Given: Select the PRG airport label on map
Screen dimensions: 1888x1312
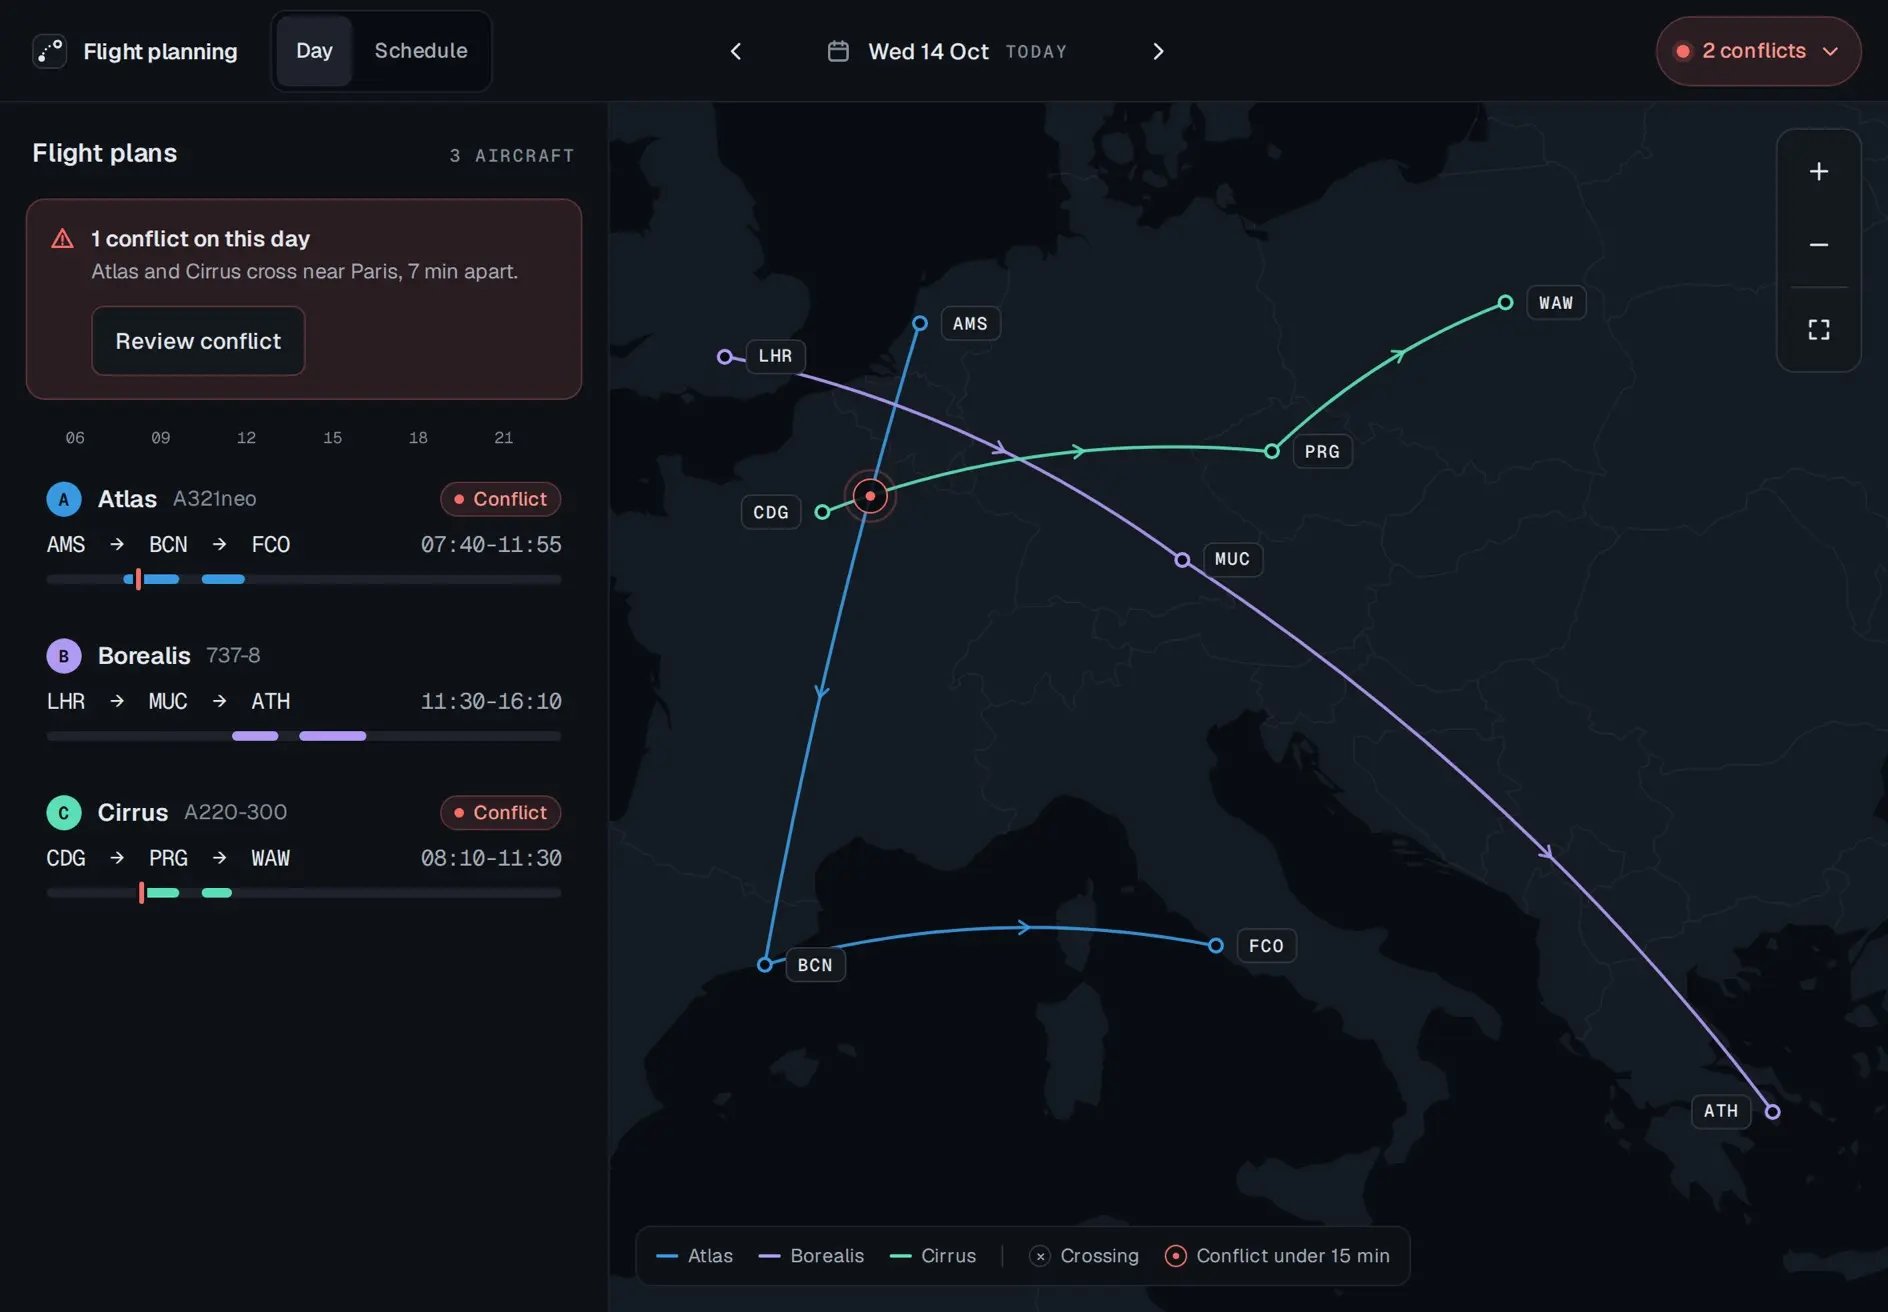Looking at the screenshot, I should [x=1322, y=452].
